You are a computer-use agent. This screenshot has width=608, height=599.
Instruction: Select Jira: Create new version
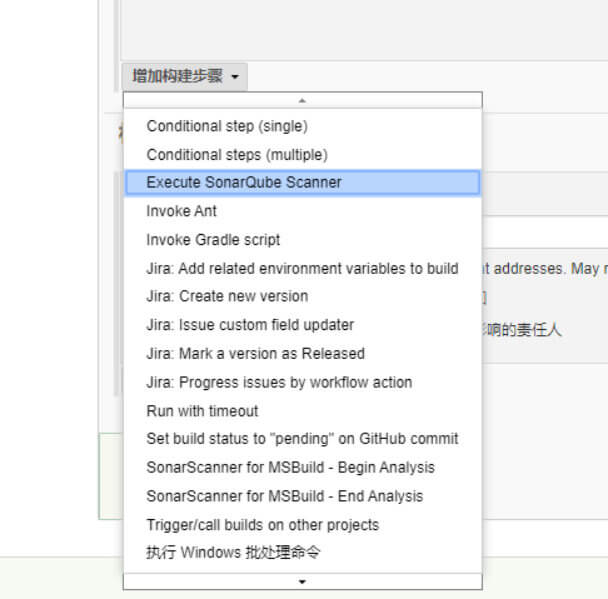302,296
